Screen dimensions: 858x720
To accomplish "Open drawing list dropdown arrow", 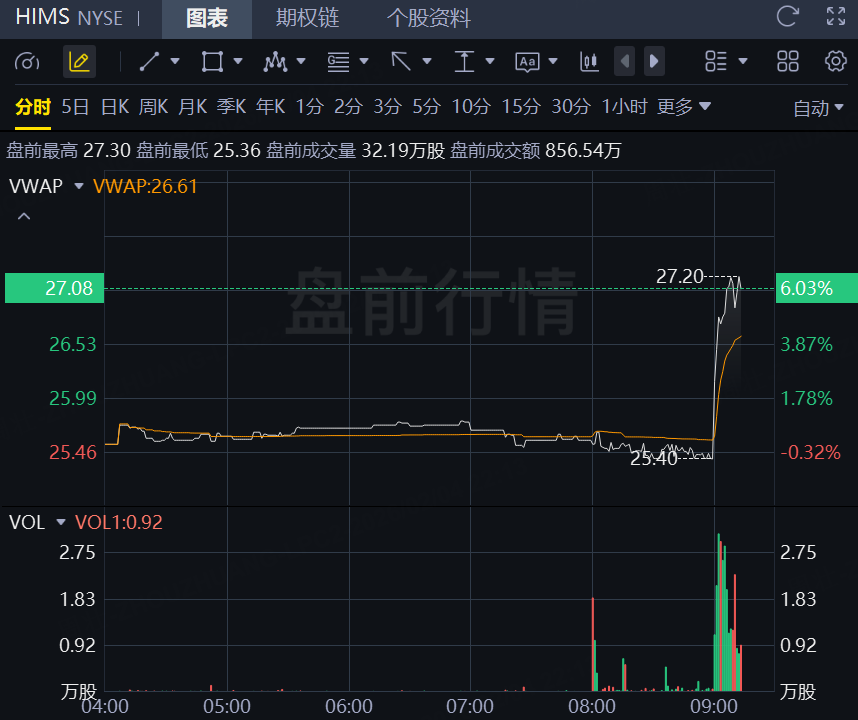I will 743,61.
